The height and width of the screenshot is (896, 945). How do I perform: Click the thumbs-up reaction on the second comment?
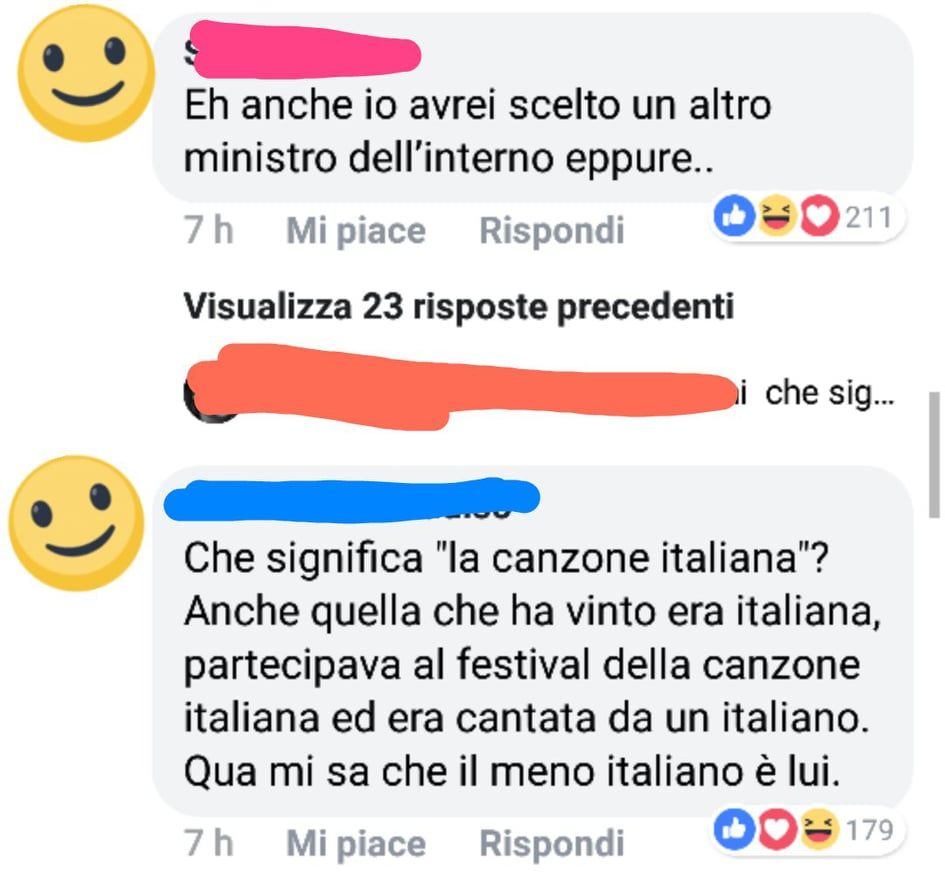pos(734,829)
